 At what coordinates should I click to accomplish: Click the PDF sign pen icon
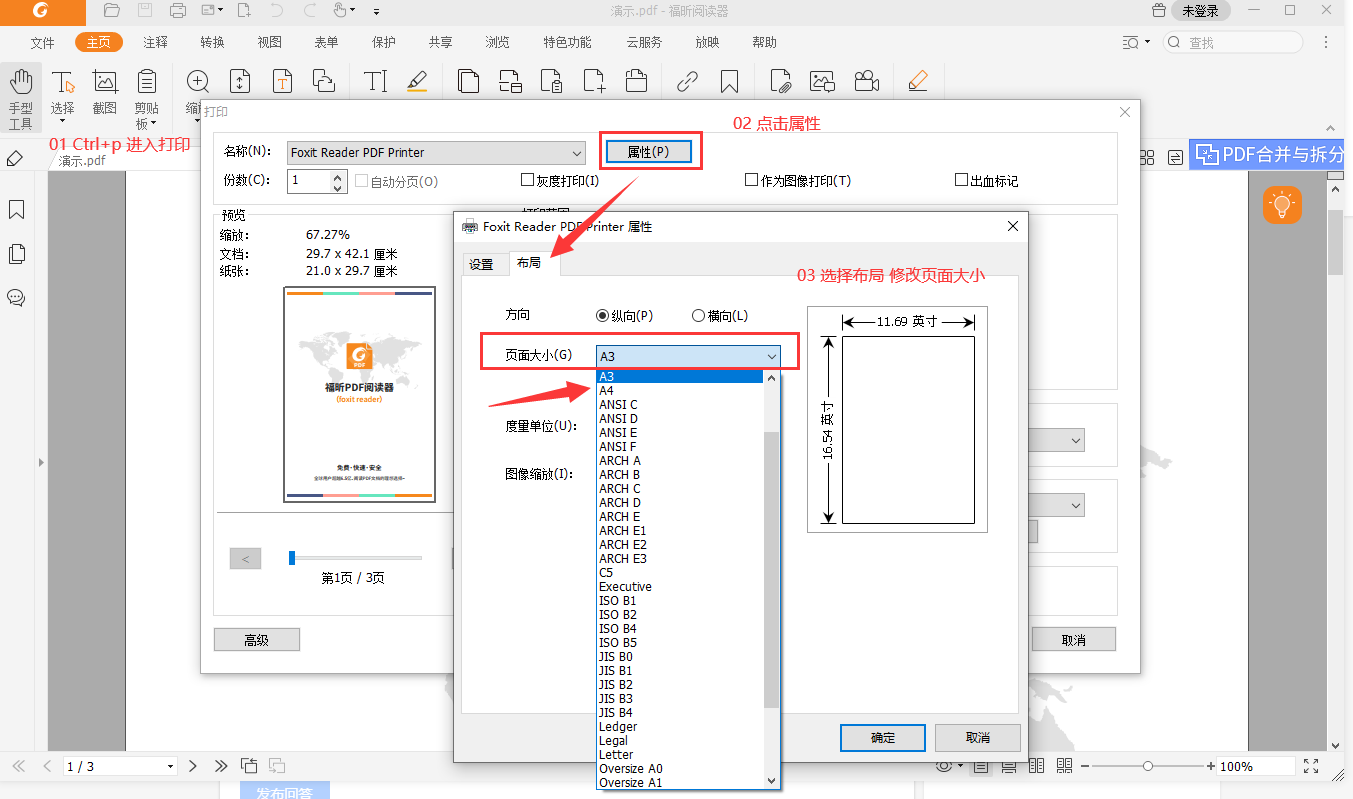point(917,81)
